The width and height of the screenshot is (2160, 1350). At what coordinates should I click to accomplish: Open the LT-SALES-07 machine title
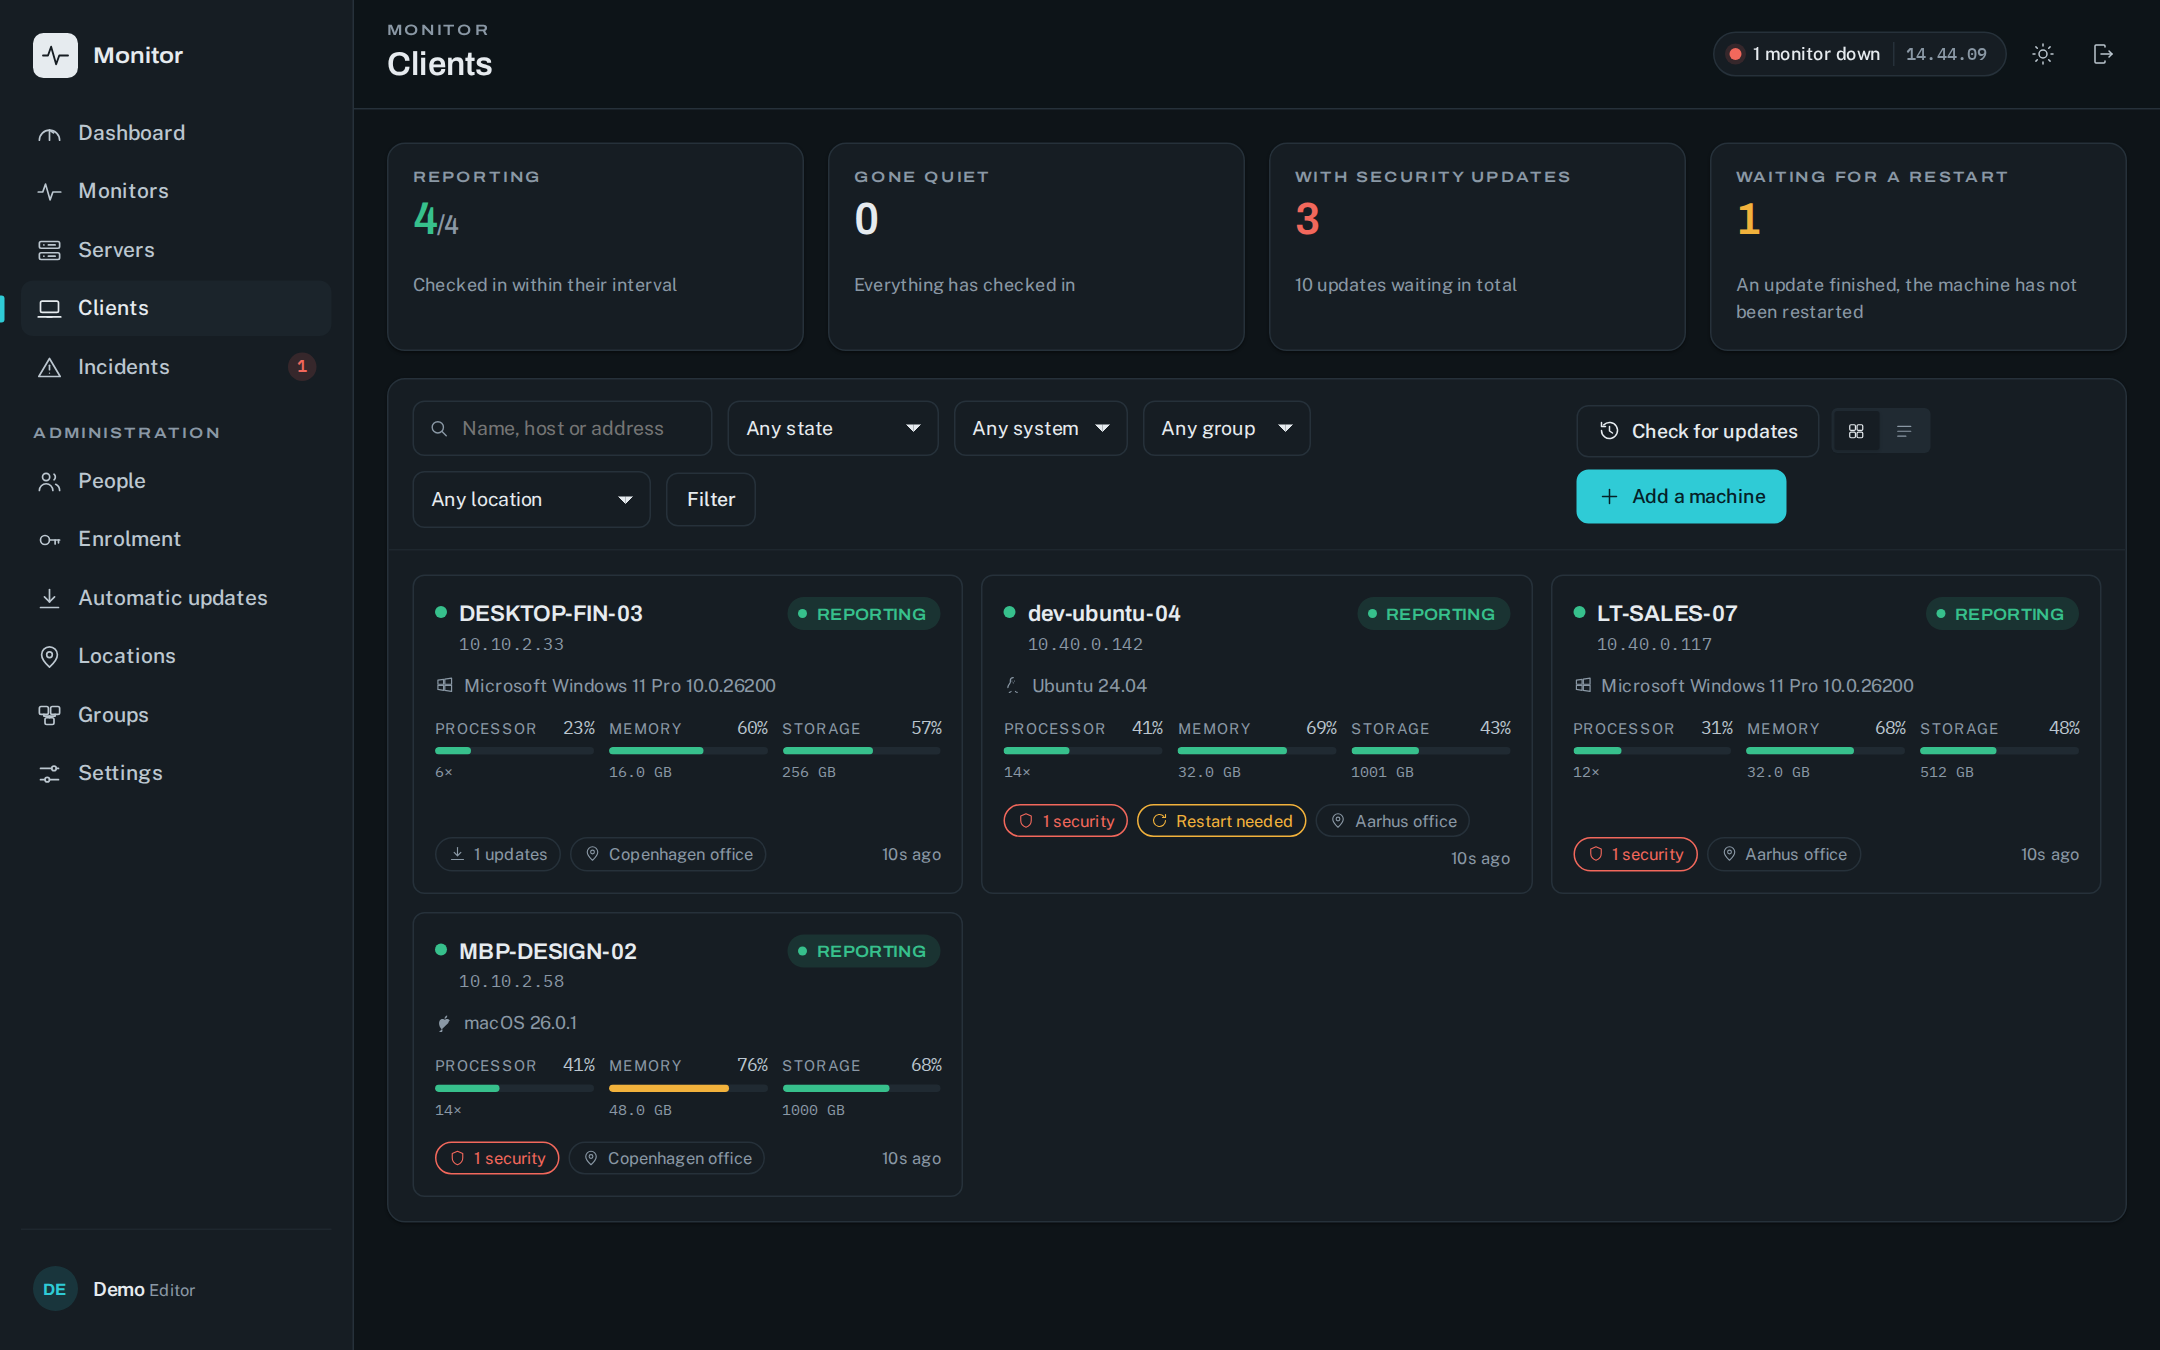pos(1667,614)
